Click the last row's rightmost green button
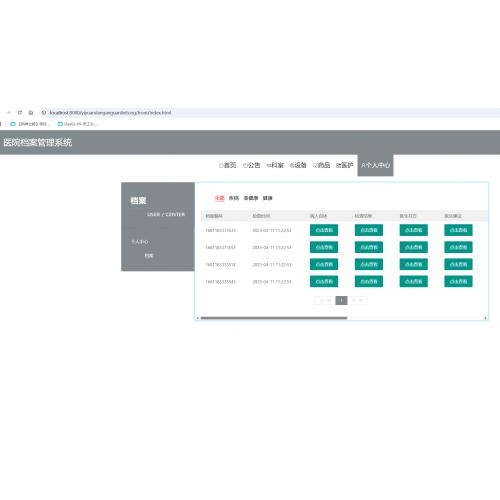Viewport: 500px width, 500px height. pyautogui.click(x=458, y=281)
